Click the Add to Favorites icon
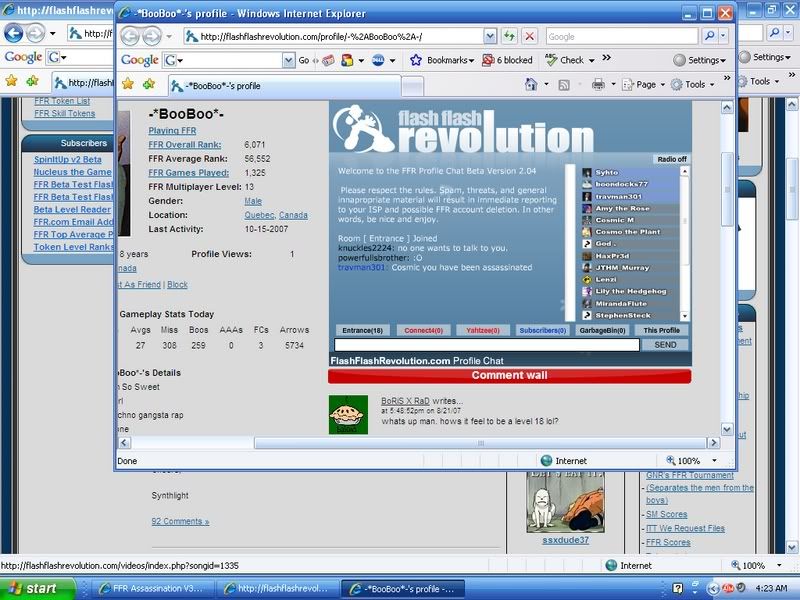Screen dimensions: 800x600 tap(146, 85)
